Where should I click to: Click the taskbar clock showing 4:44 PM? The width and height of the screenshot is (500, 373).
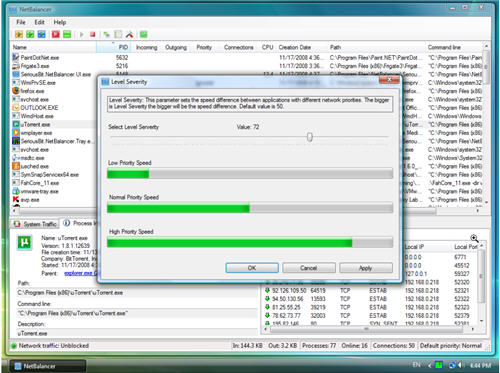480,365
